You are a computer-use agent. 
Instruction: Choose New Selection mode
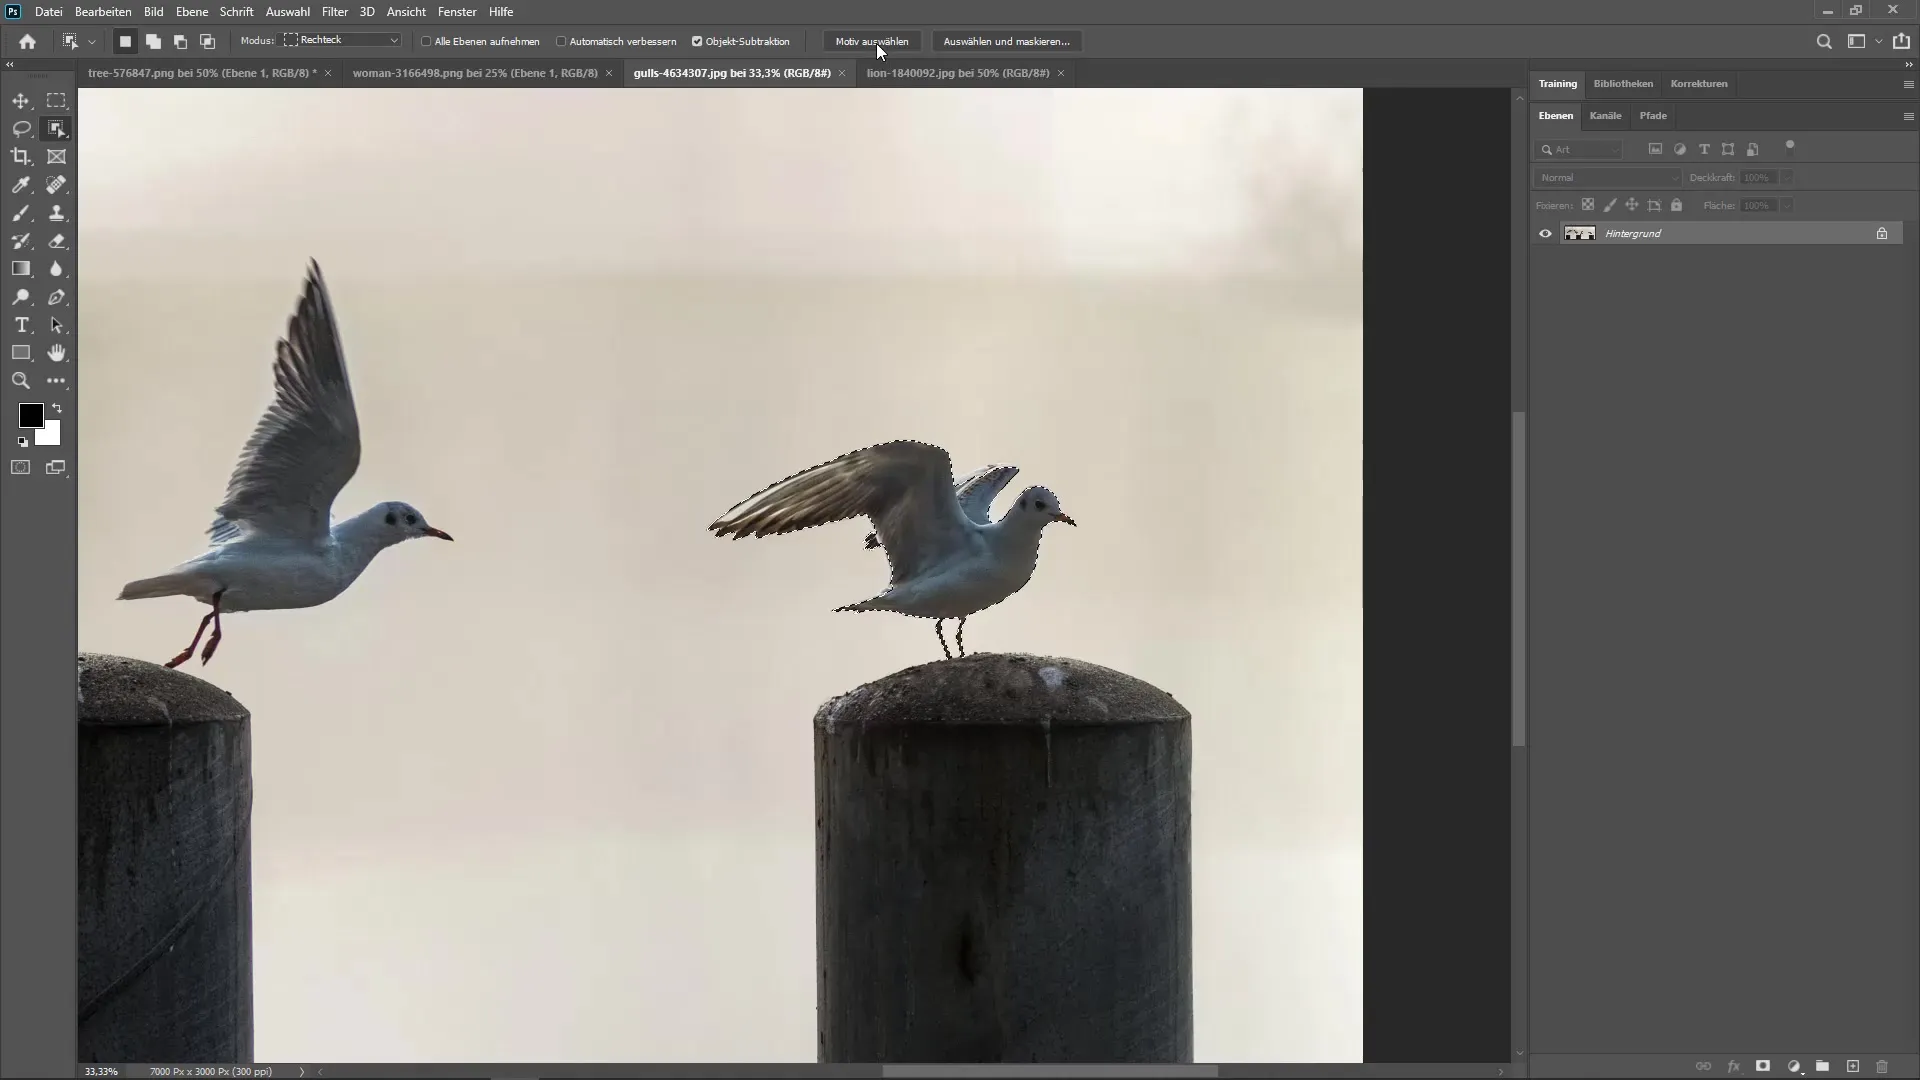125,41
